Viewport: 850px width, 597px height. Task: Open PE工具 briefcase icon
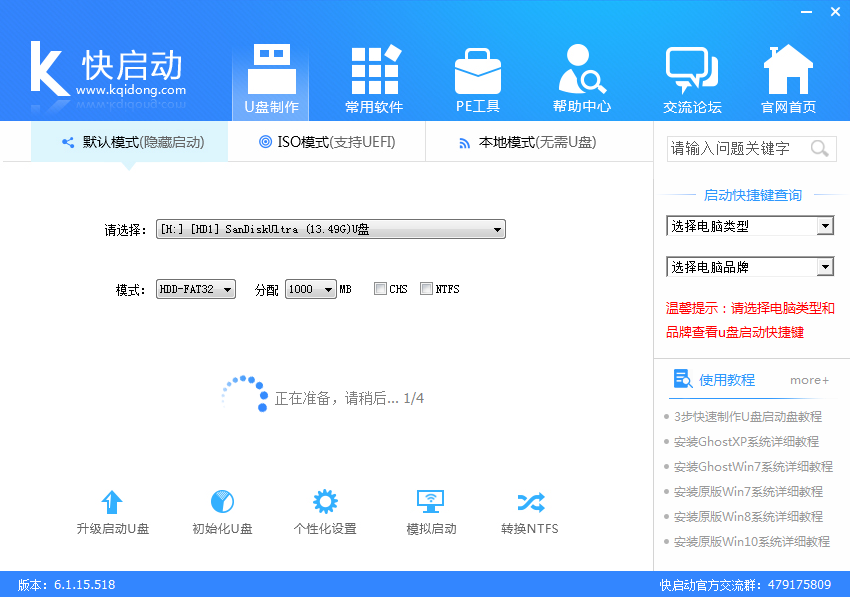[478, 71]
